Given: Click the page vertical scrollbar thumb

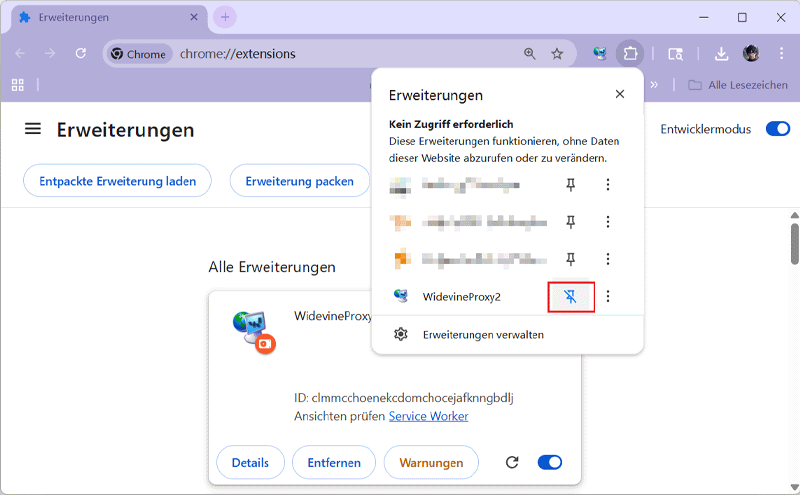Looking at the screenshot, I should point(794,244).
